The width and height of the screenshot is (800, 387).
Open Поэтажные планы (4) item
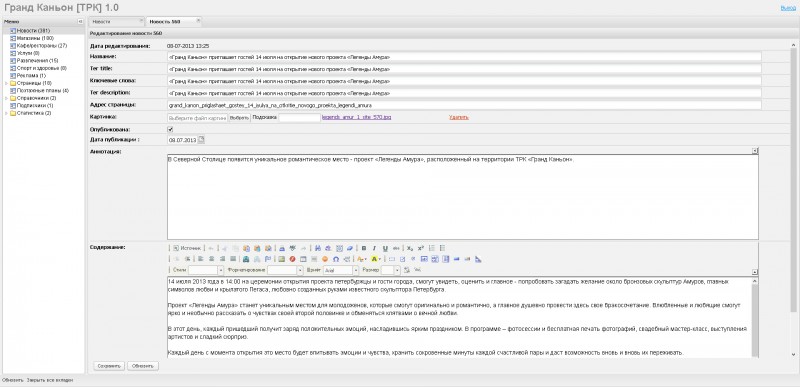(39, 91)
